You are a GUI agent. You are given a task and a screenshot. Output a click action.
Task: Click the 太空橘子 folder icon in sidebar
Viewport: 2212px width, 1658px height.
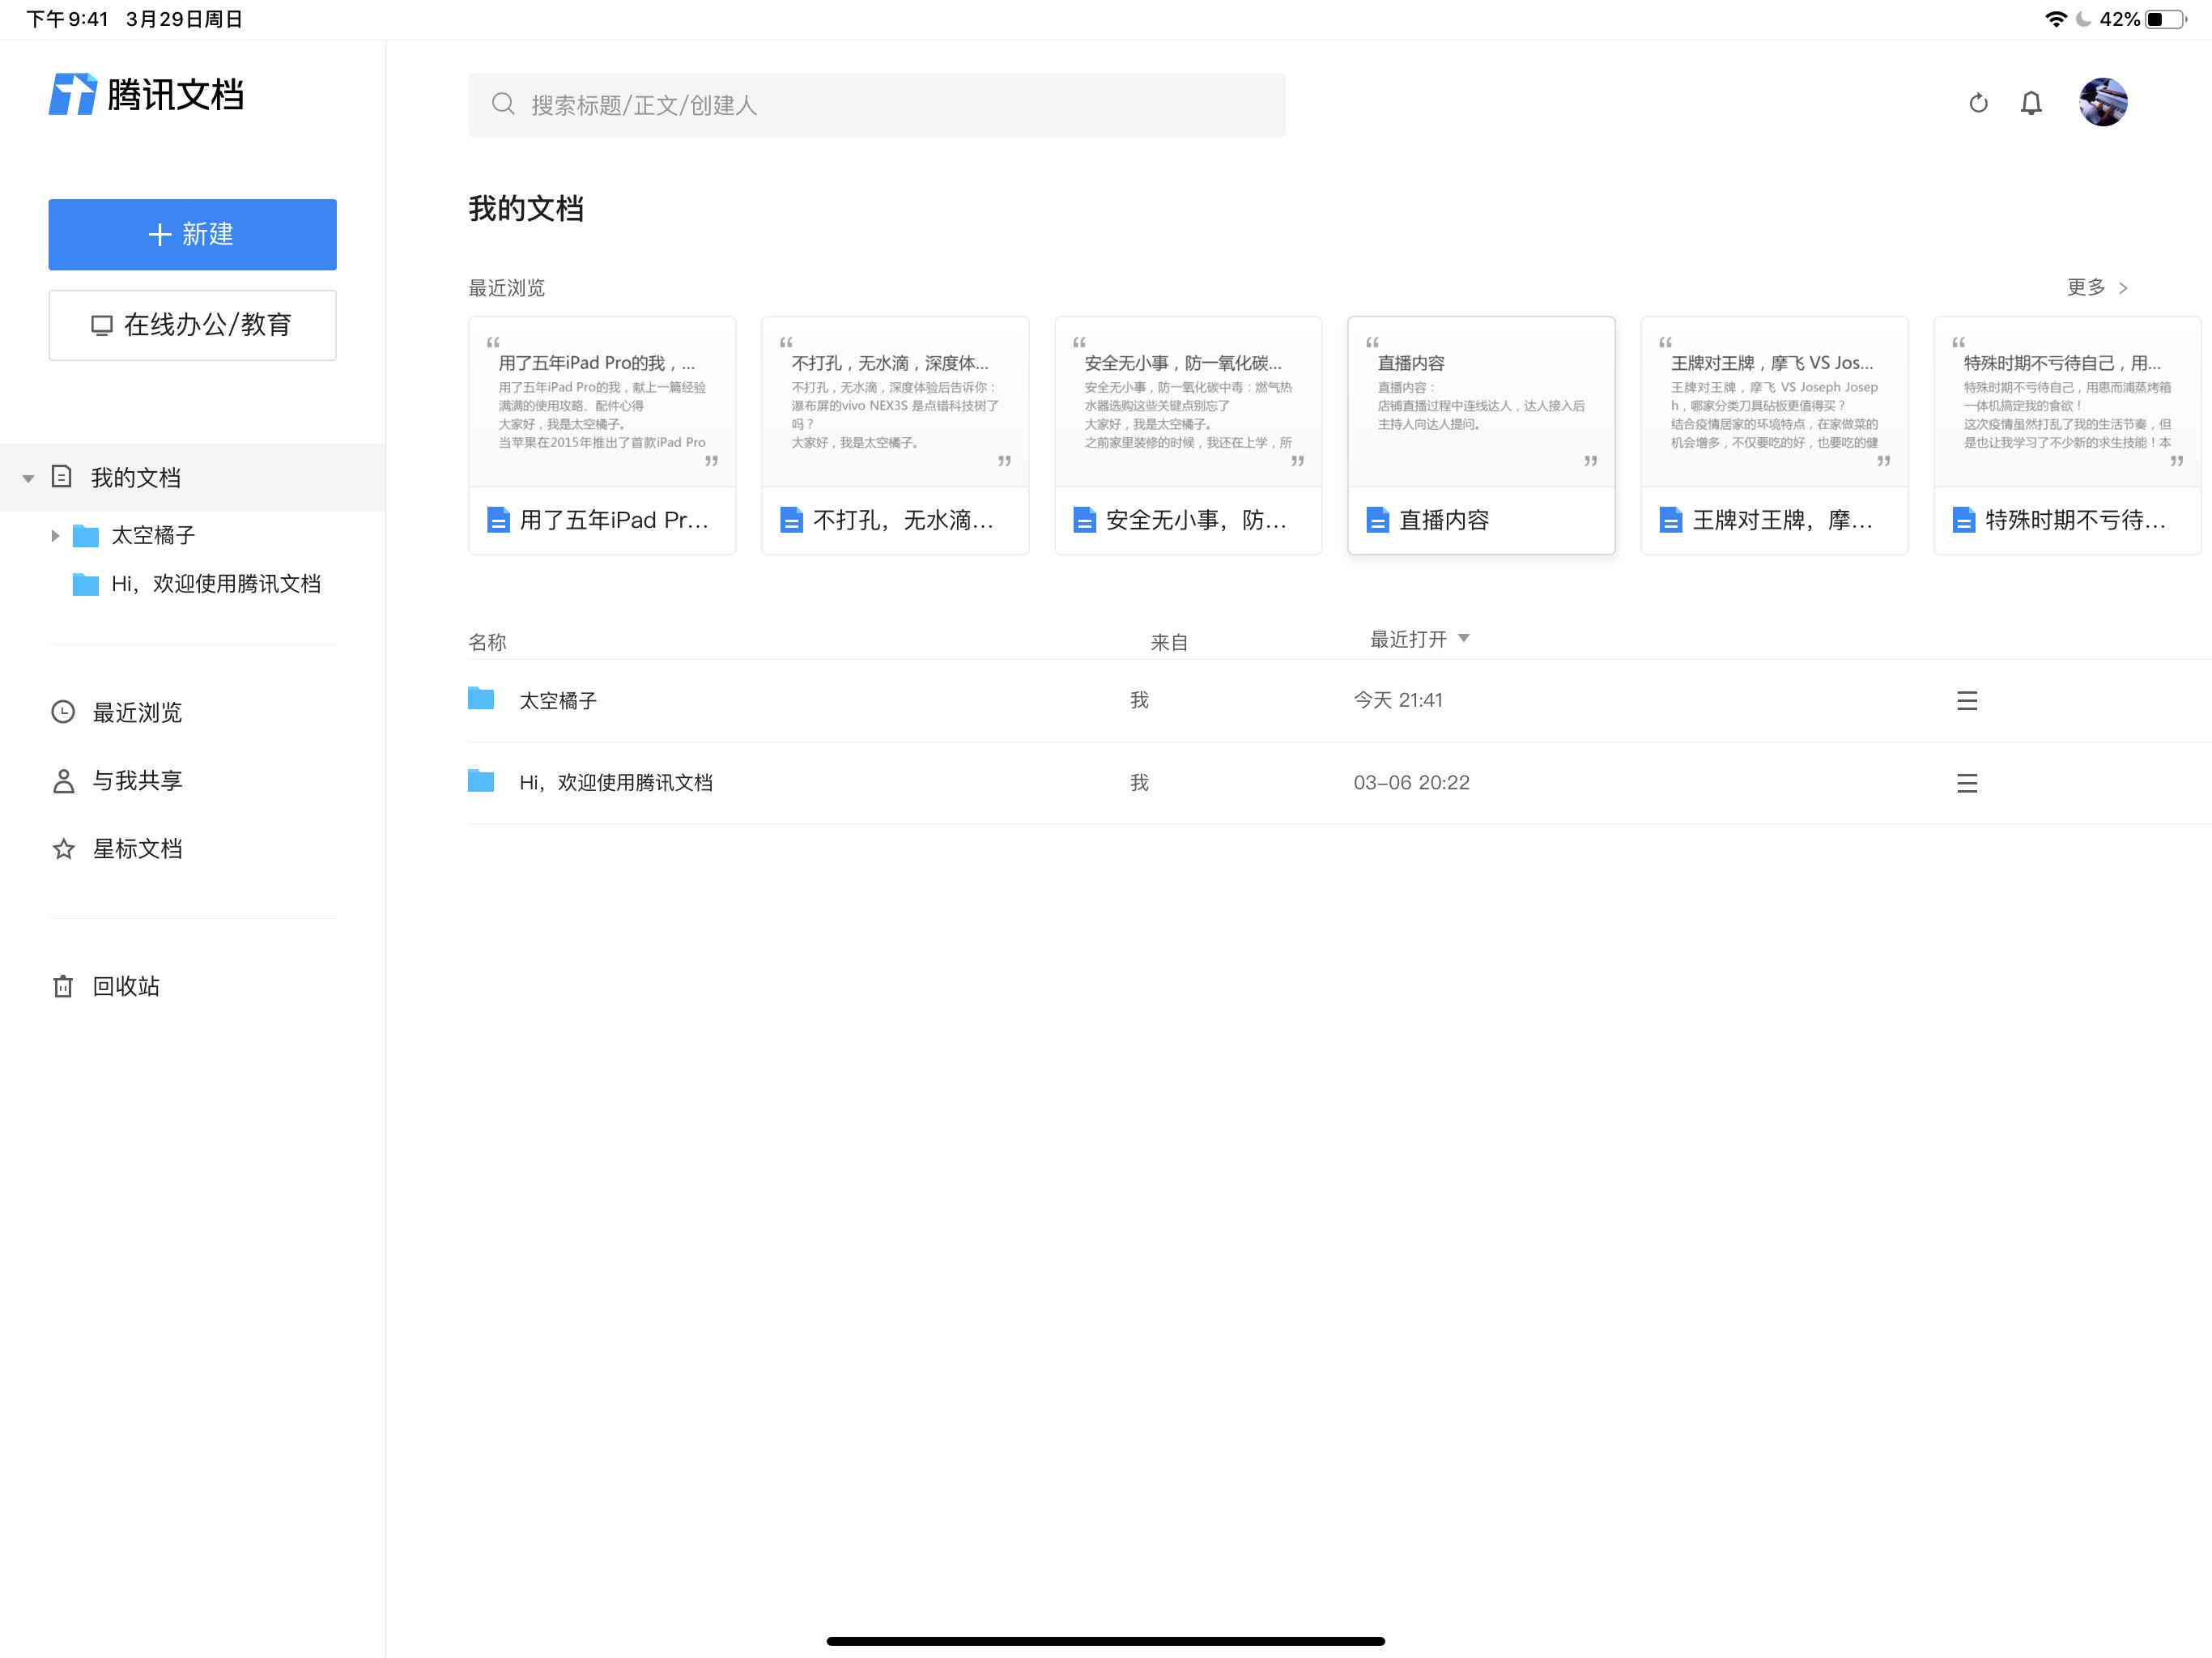(x=86, y=535)
